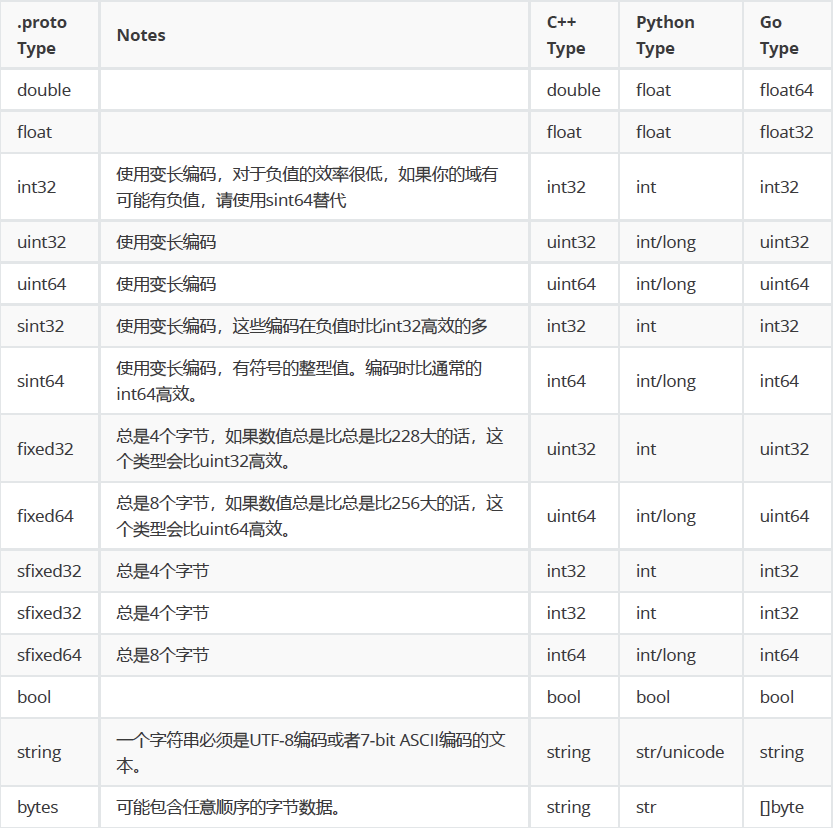Click the "Python Type" column header
833x828 pixels.
(x=665, y=35)
